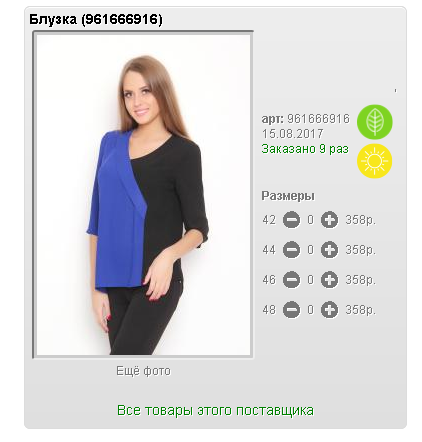
Task: Decrease quantity for size 48
Action: tap(291, 310)
